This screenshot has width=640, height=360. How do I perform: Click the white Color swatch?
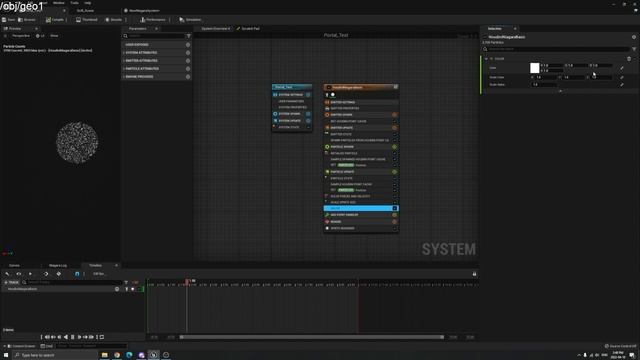point(534,68)
